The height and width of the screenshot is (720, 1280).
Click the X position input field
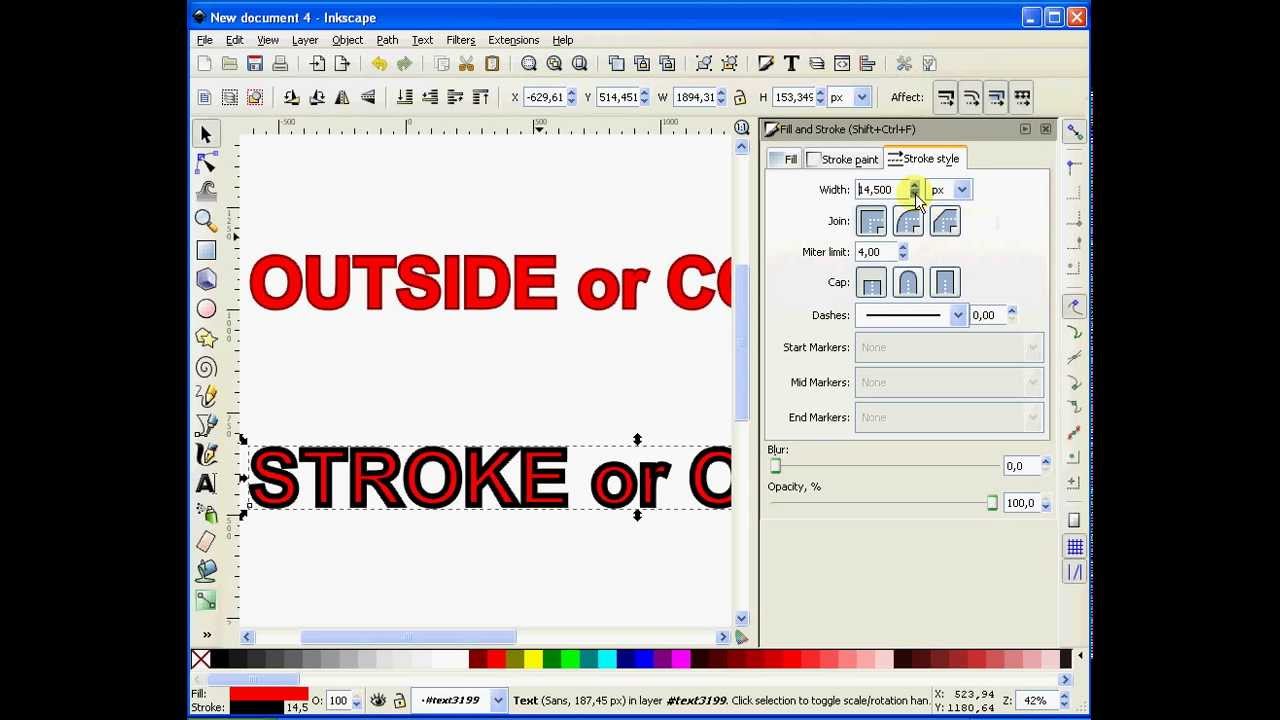tap(544, 97)
